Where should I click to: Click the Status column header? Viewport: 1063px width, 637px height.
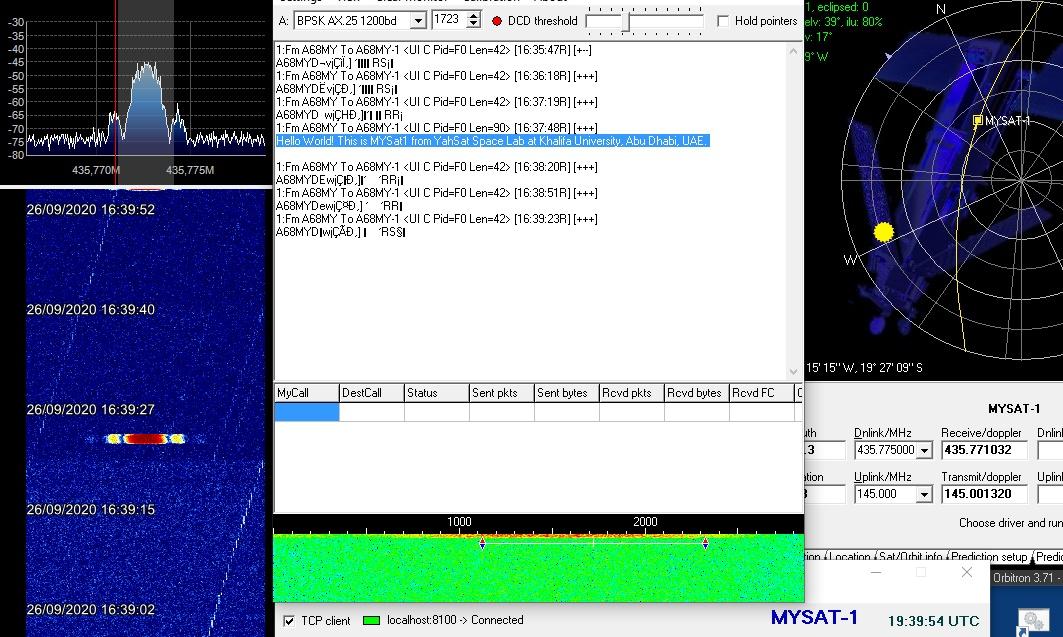[x=437, y=393]
